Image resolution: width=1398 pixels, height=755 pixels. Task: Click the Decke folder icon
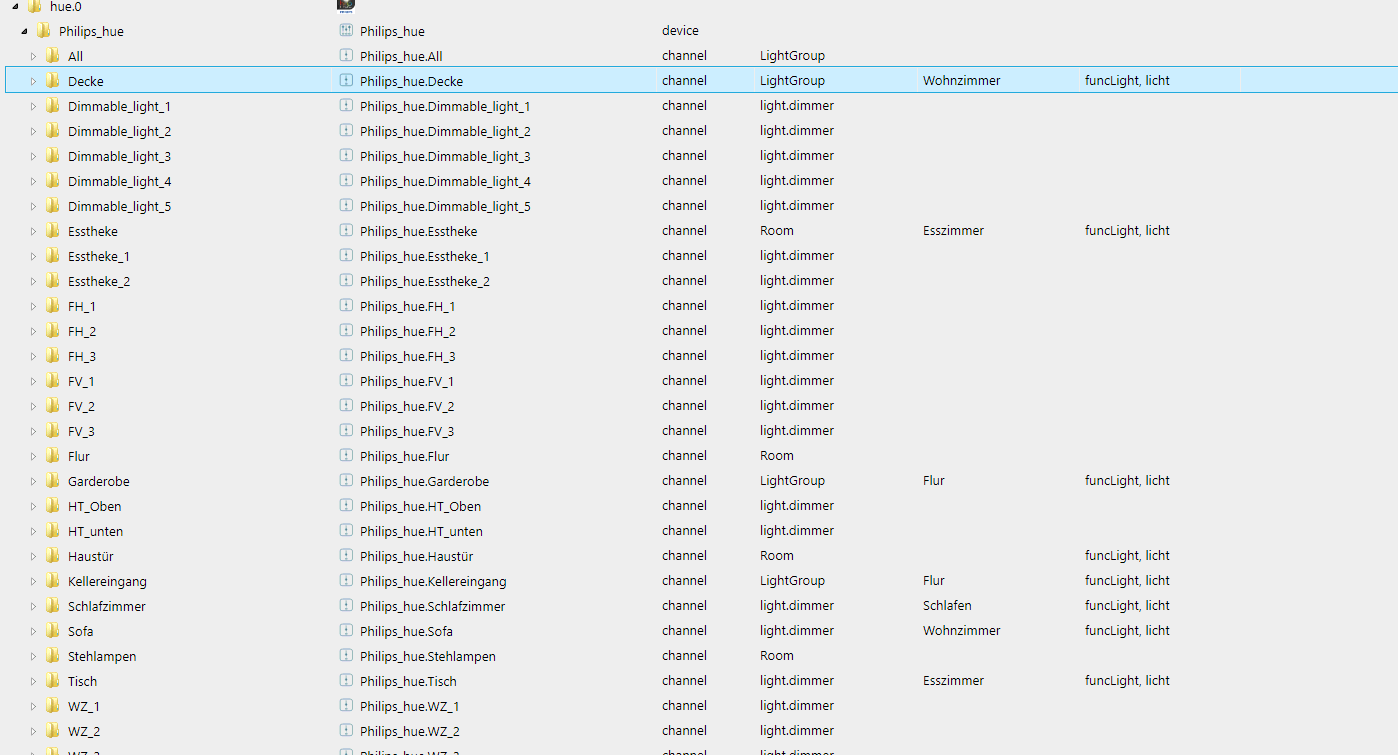(53, 81)
